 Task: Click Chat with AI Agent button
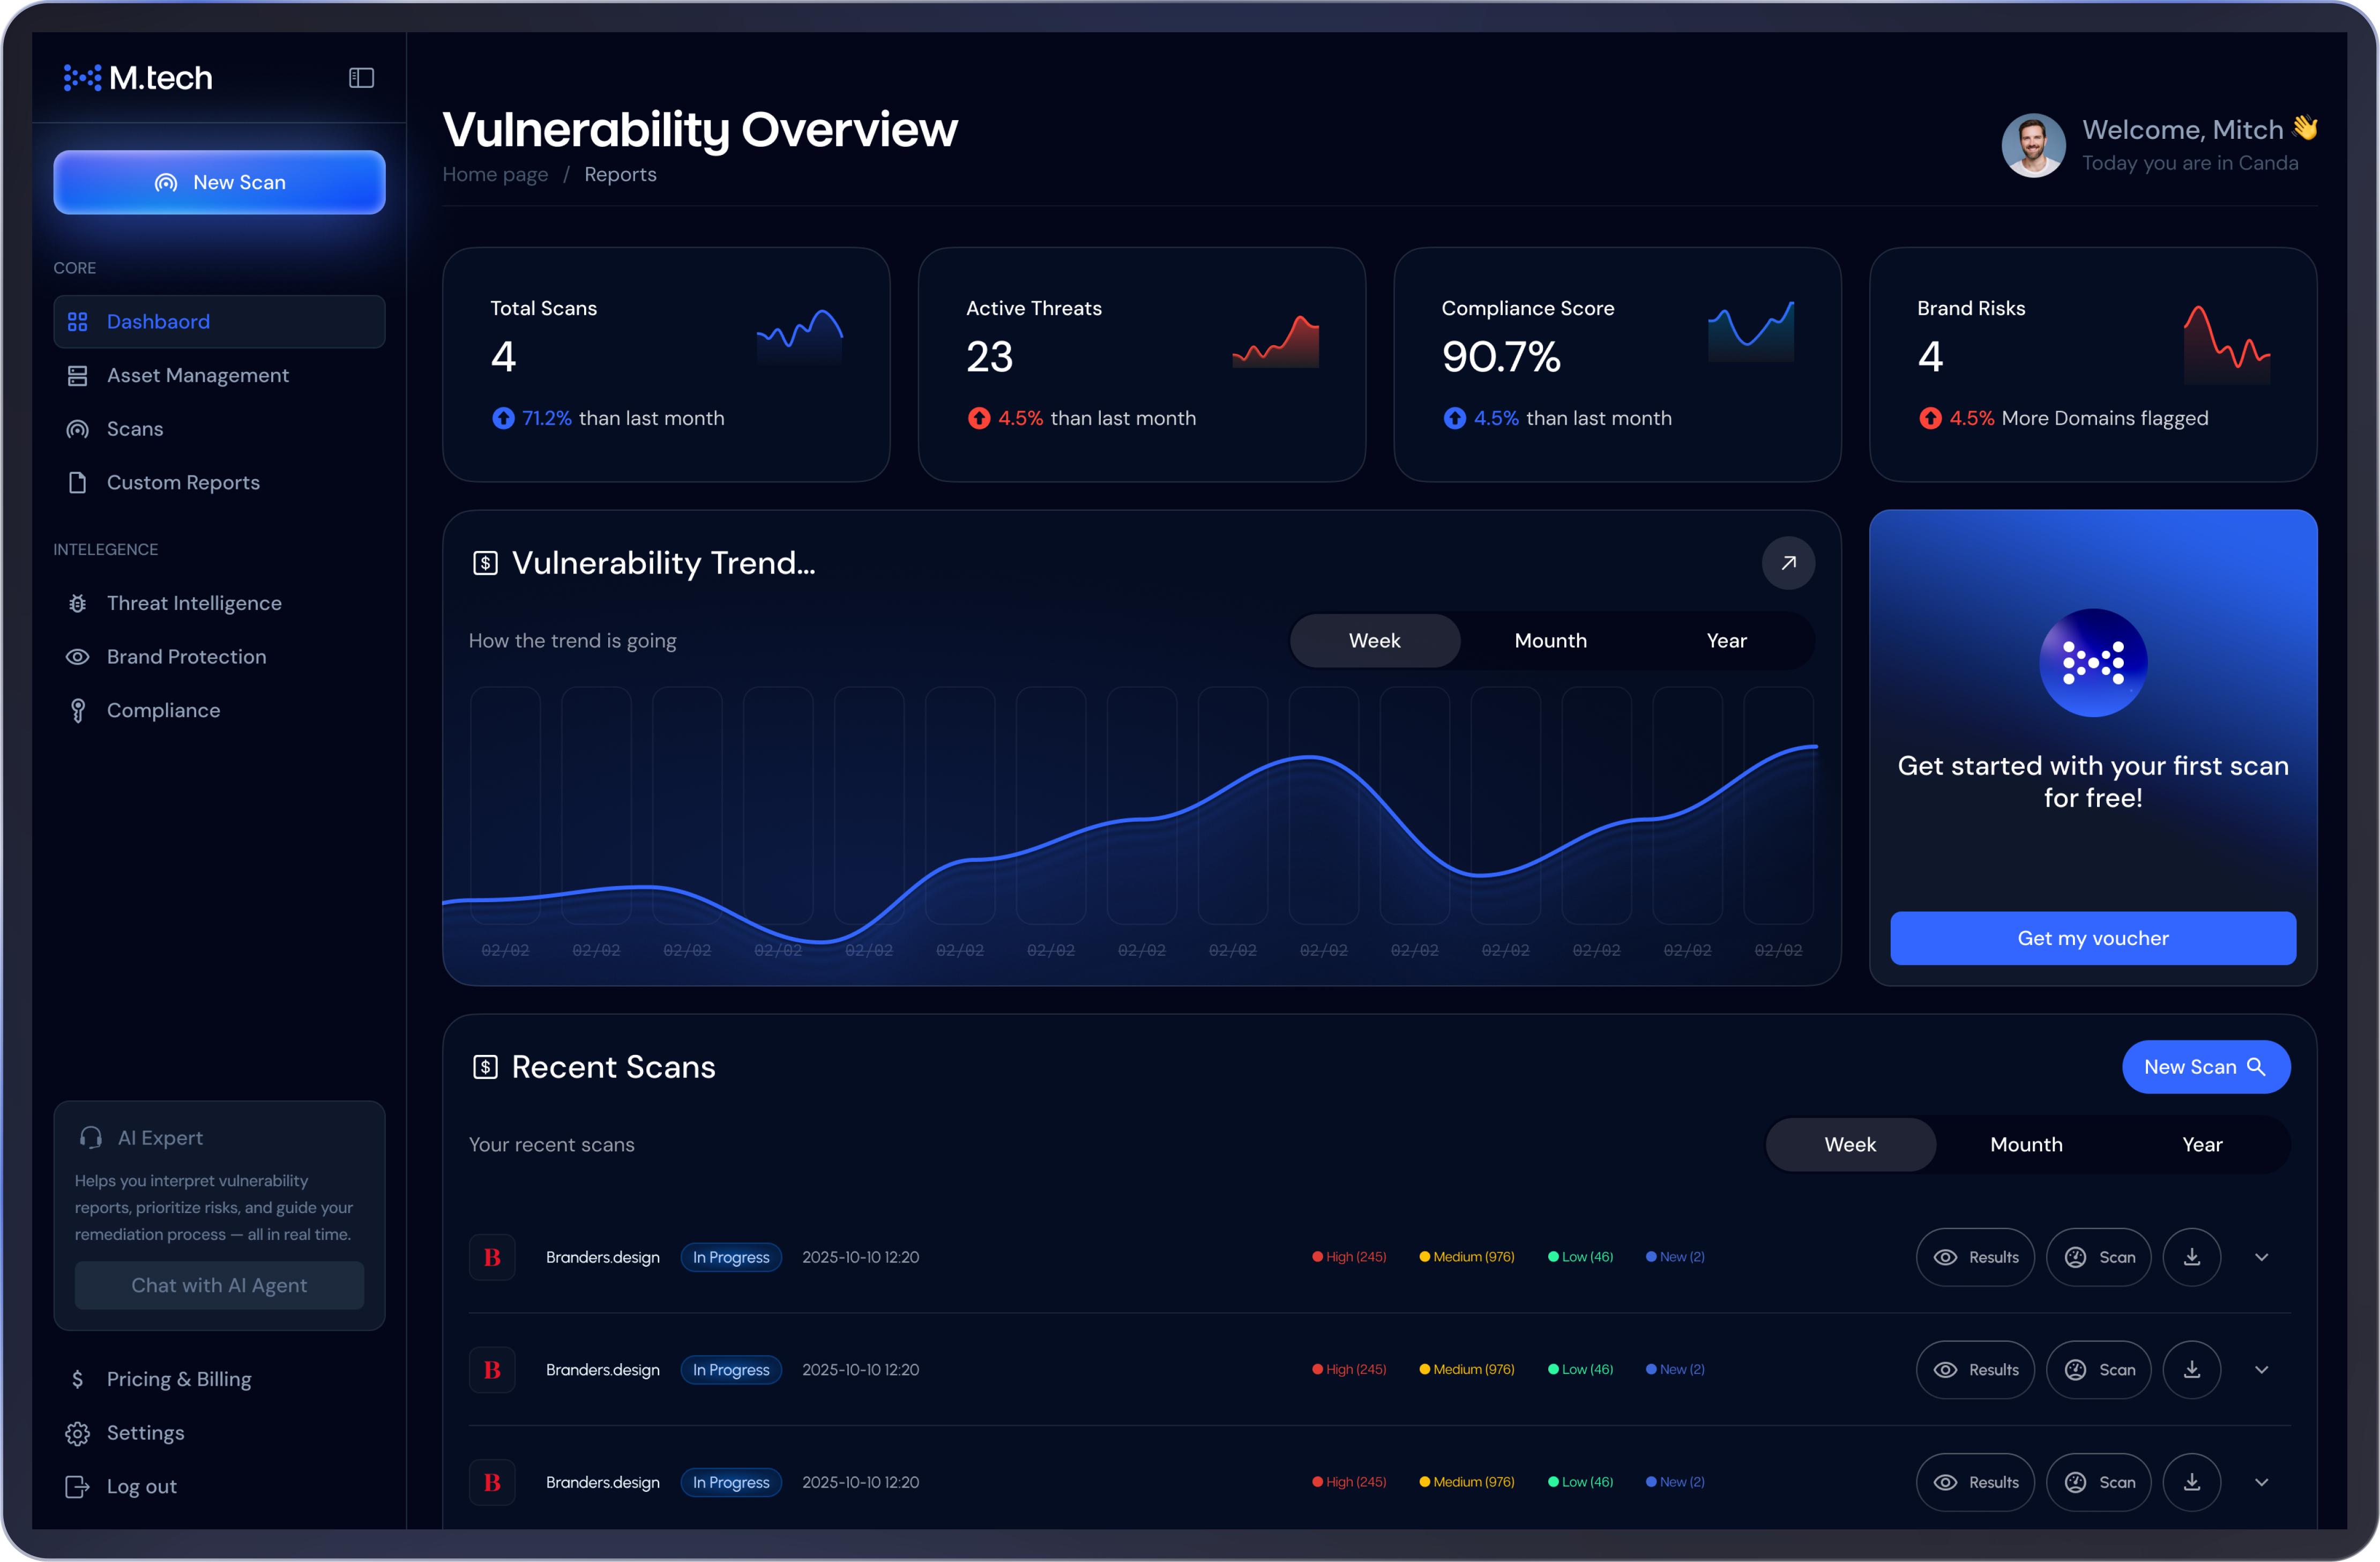(219, 1285)
